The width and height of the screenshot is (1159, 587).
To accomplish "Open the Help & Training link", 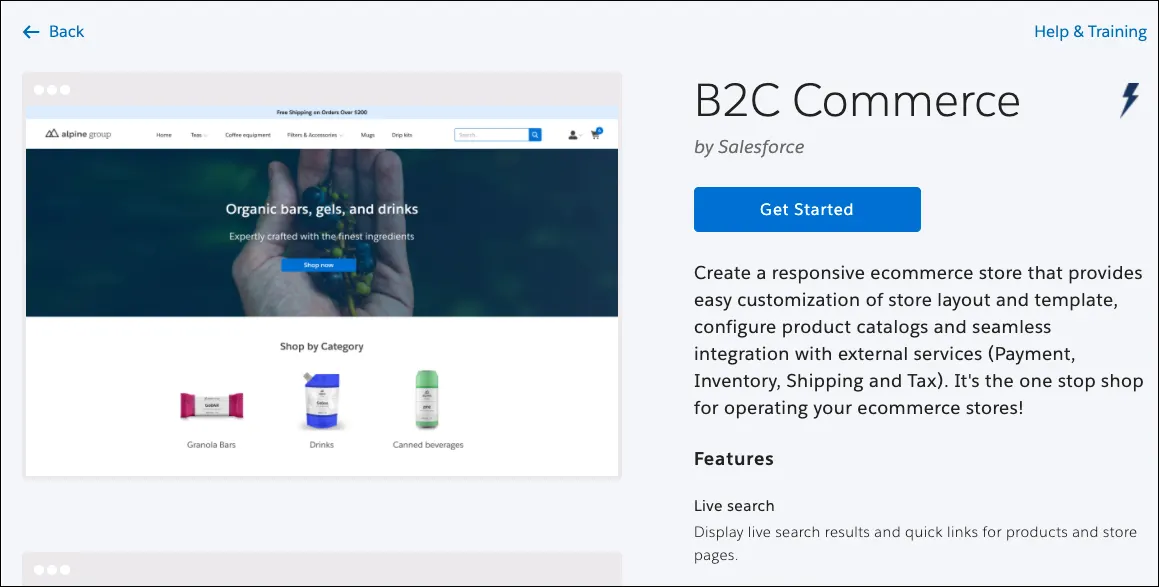I will [x=1090, y=32].
